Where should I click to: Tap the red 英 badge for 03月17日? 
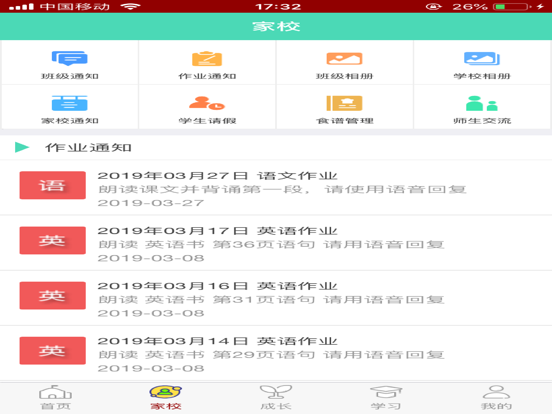52,240
